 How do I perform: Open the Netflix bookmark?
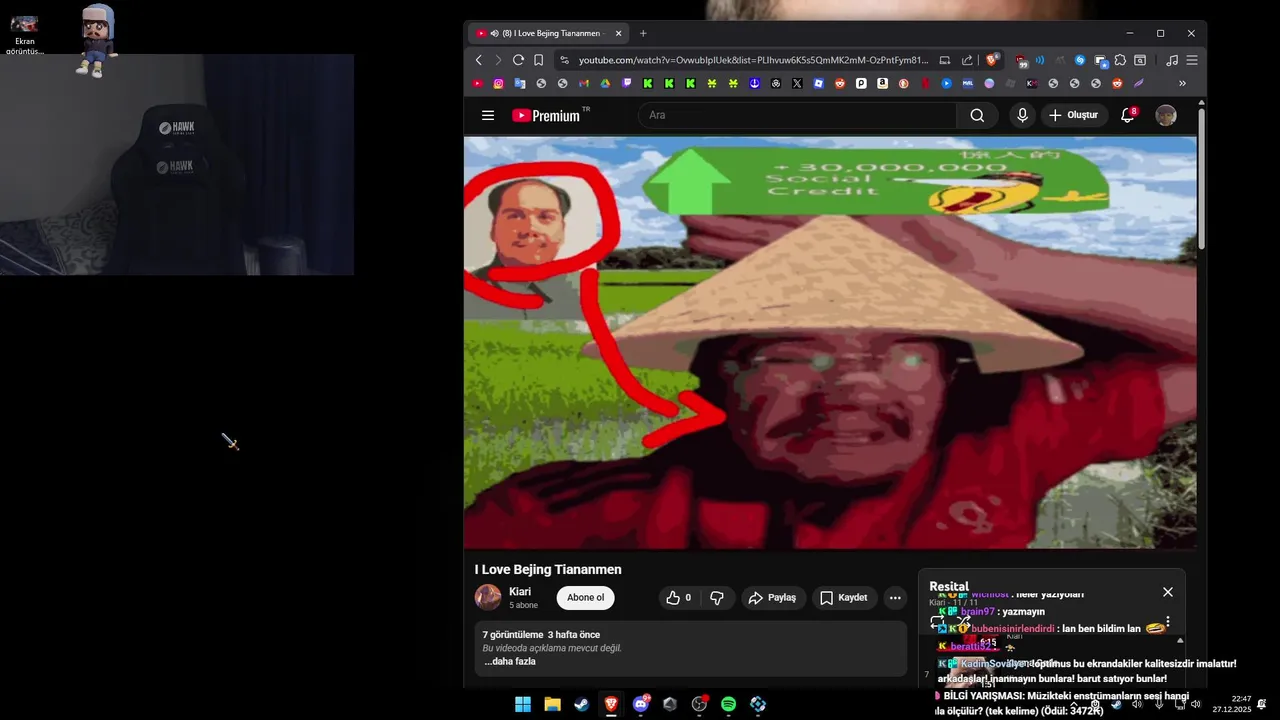coord(925,84)
